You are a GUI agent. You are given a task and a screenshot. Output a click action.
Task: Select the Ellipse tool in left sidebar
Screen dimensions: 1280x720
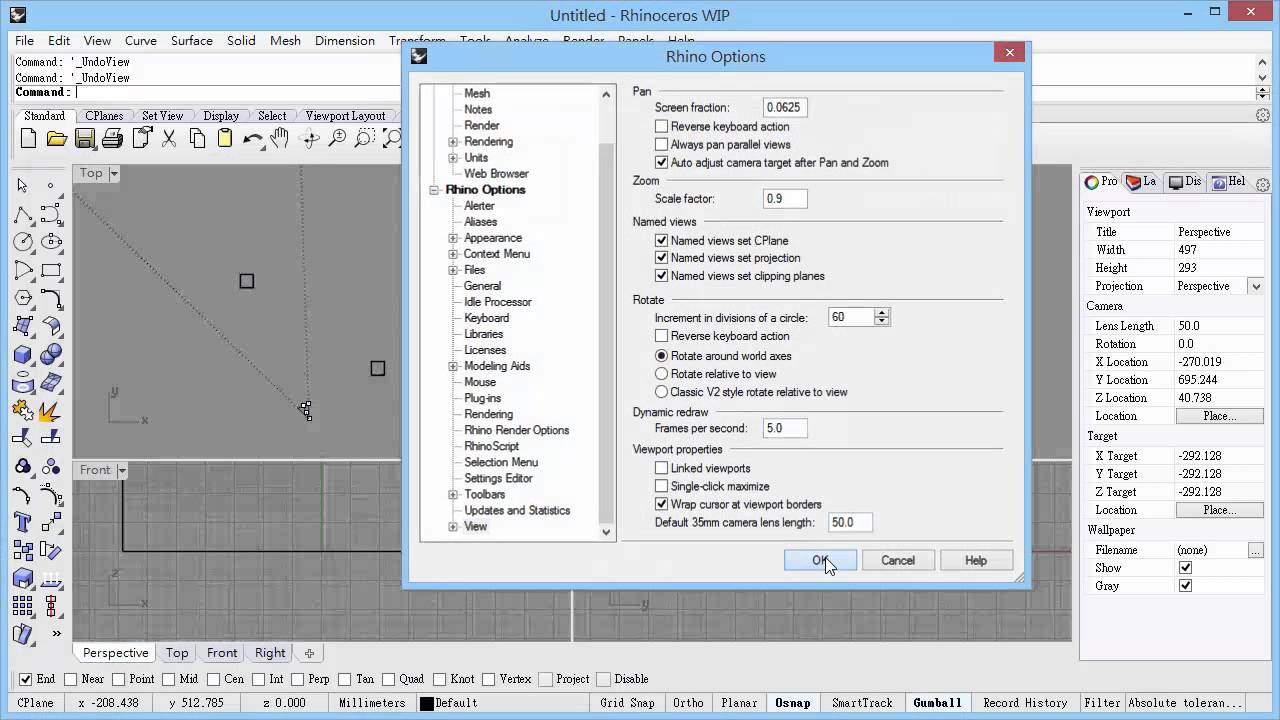tap(51, 241)
